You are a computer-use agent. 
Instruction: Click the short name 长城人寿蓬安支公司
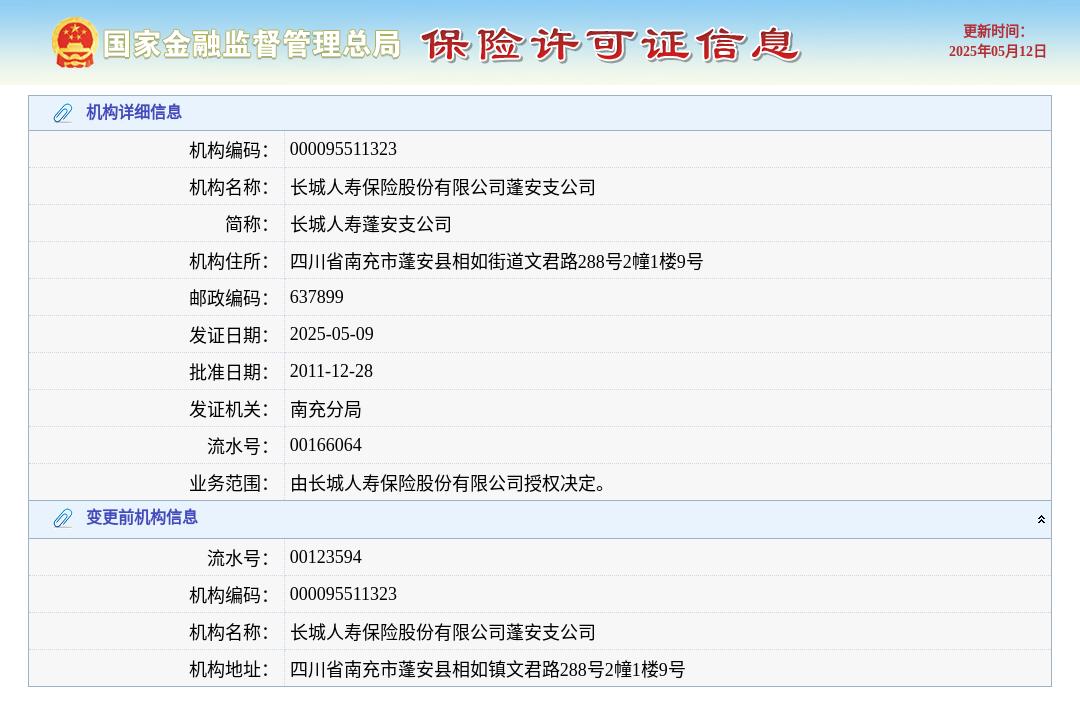click(371, 224)
